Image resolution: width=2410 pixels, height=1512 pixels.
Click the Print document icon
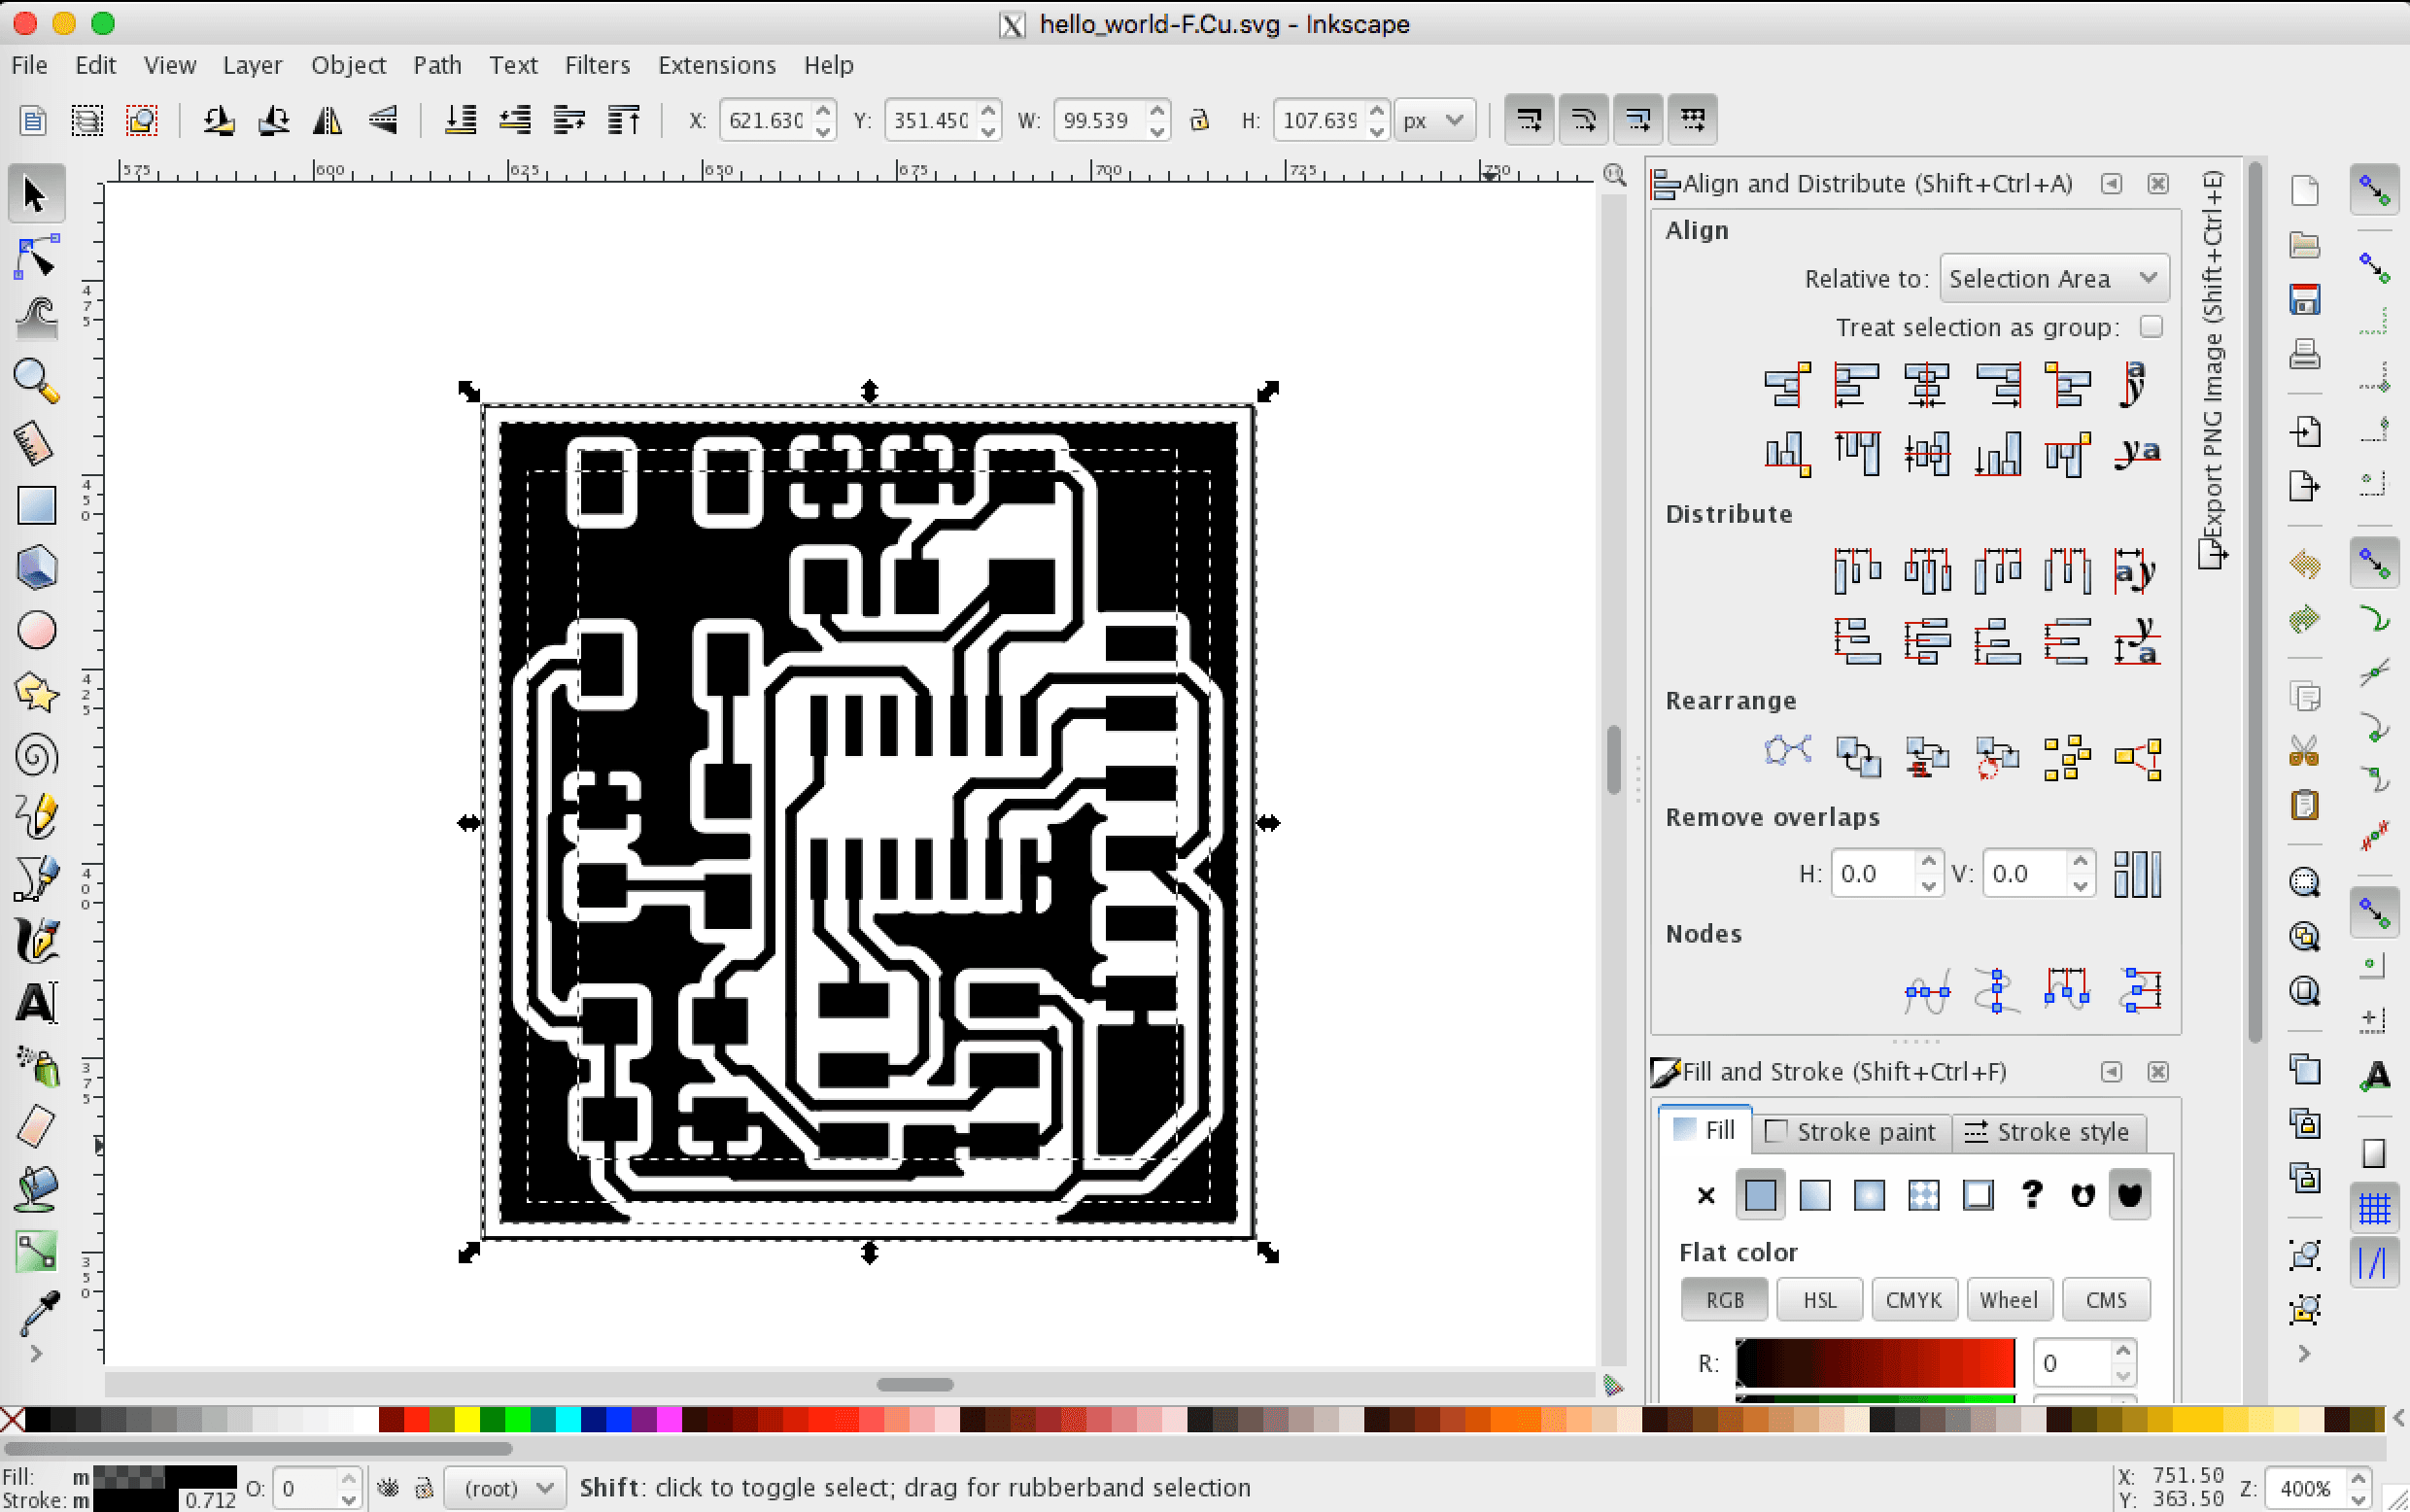[2304, 354]
